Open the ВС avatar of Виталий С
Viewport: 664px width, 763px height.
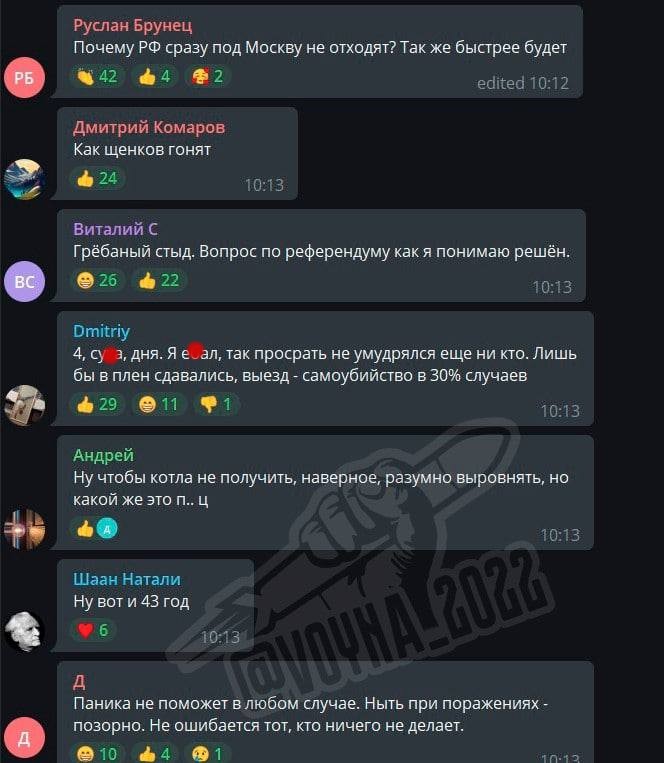tap(24, 281)
